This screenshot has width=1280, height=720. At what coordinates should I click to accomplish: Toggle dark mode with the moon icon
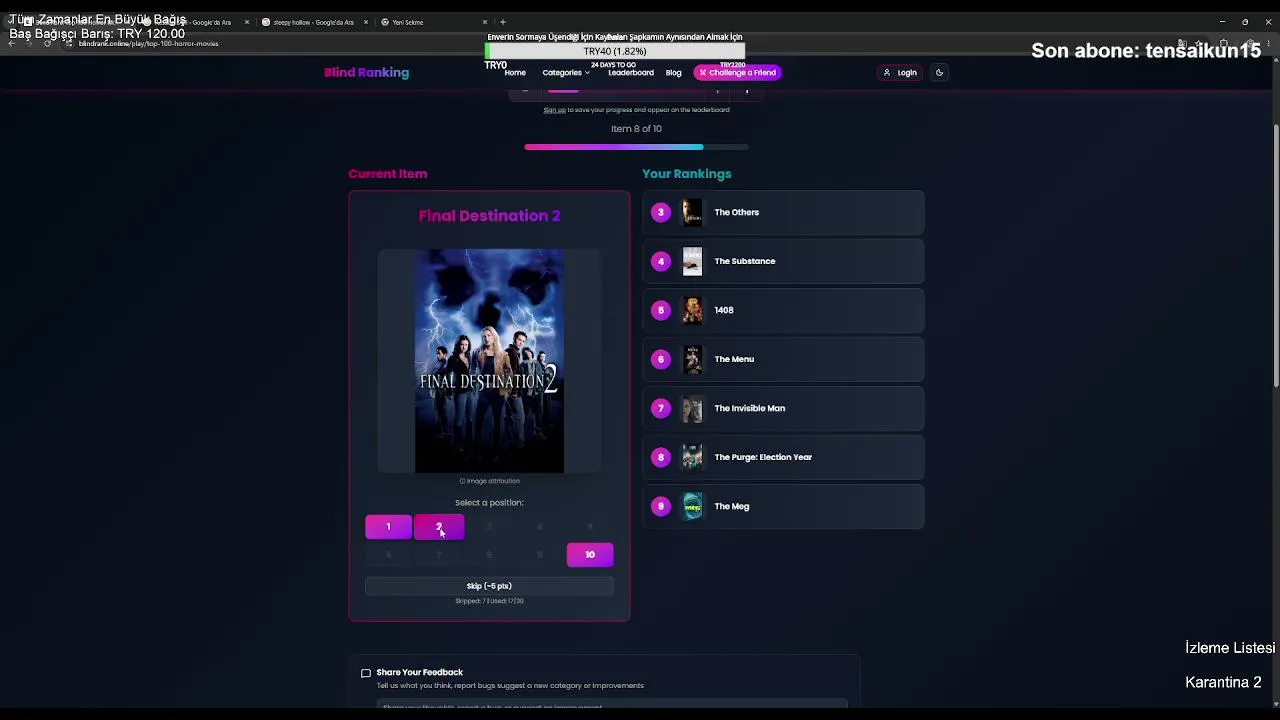tap(939, 72)
